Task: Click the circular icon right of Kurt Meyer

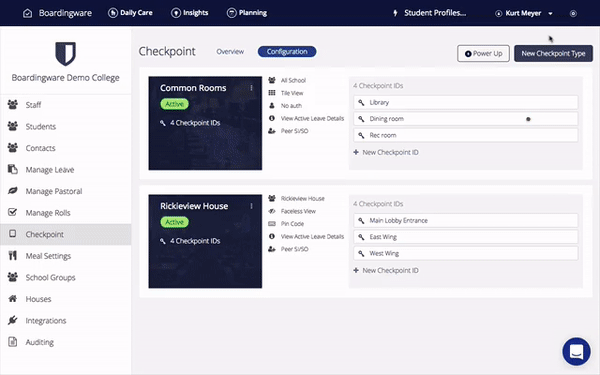Action: (573, 13)
